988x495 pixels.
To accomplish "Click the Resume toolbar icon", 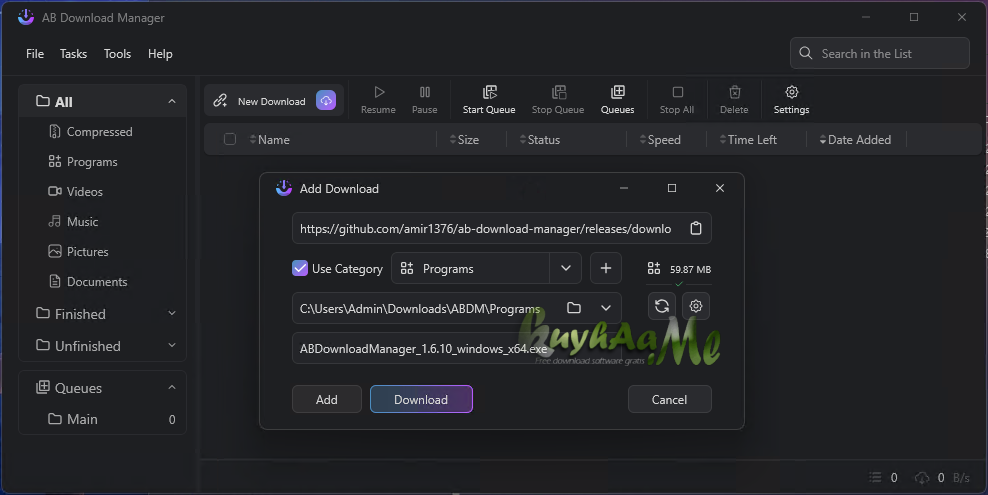I will coord(379,93).
